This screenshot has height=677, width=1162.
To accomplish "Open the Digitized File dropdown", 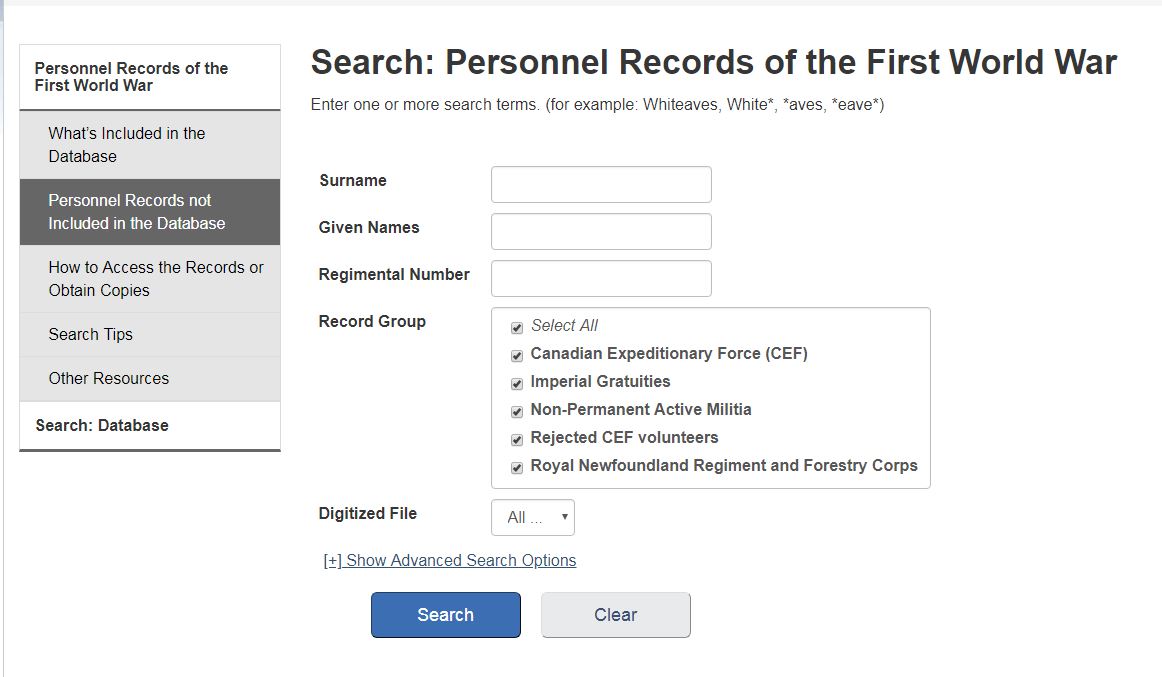I will click(533, 517).
